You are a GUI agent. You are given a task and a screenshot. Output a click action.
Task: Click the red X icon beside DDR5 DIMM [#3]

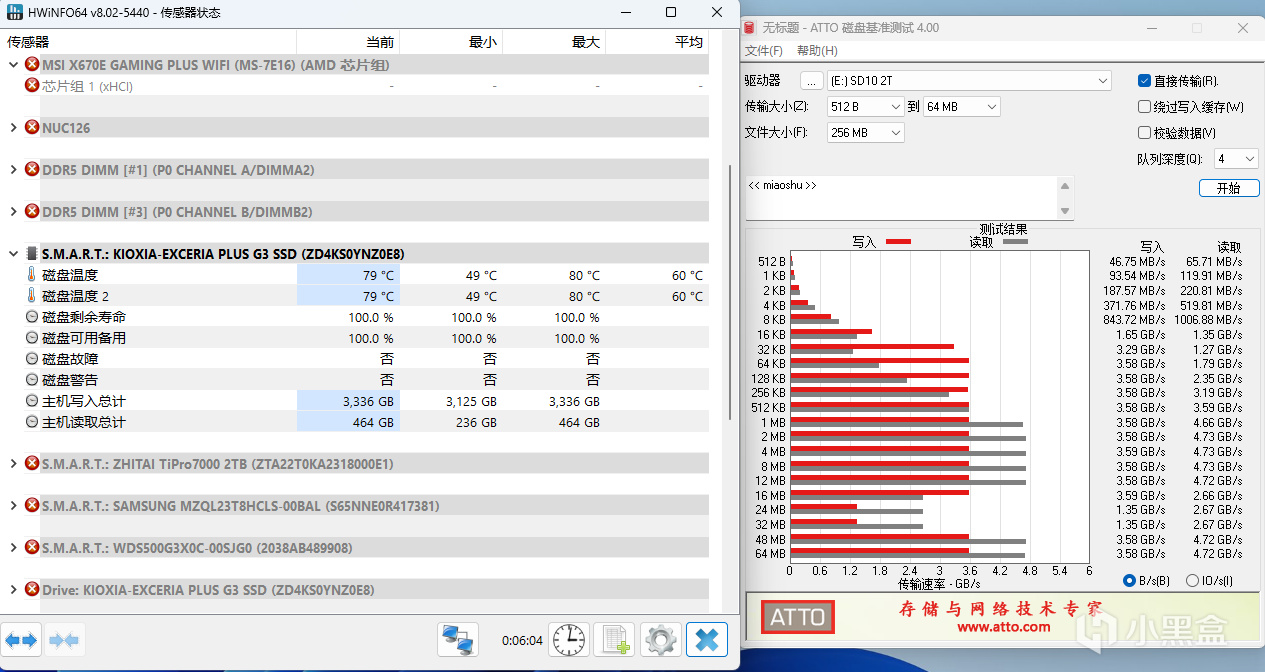32,212
